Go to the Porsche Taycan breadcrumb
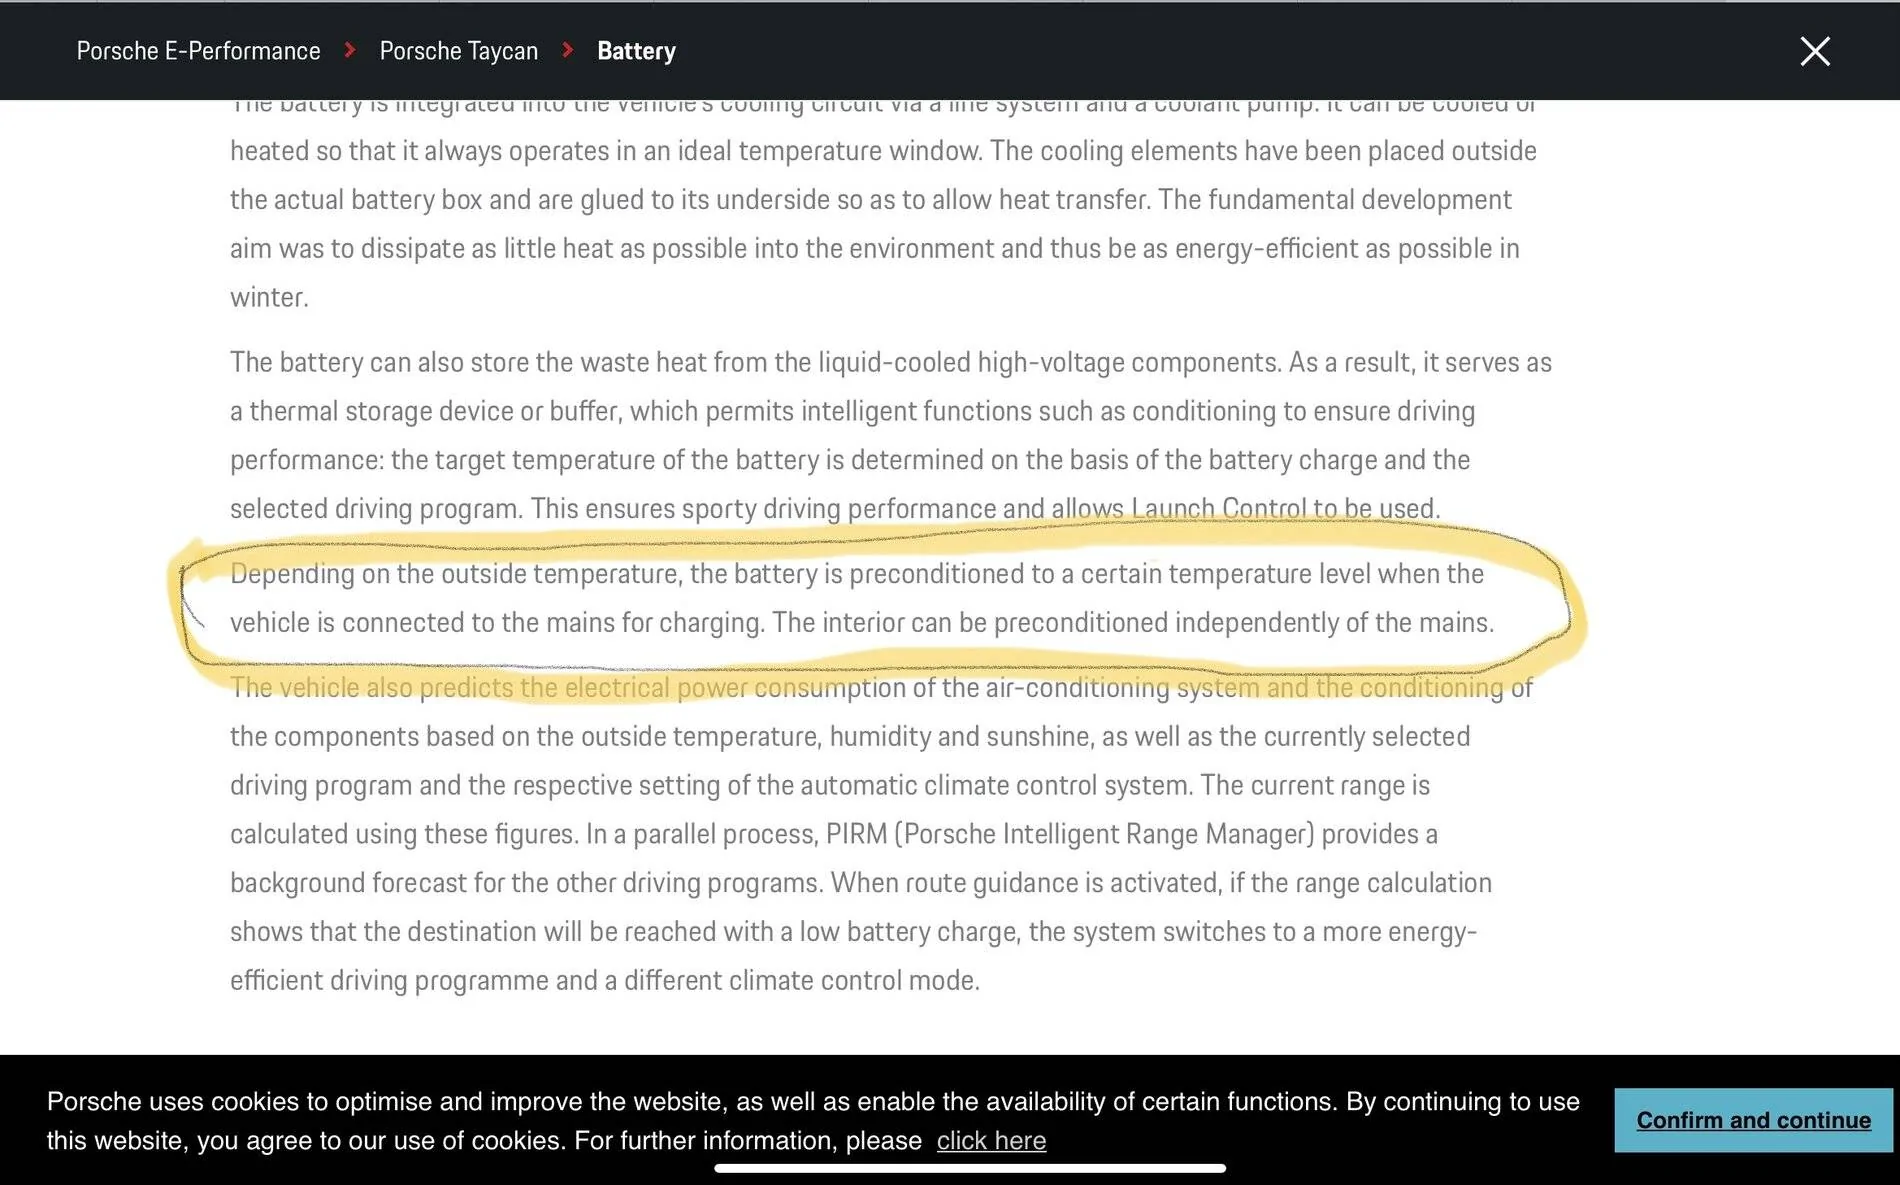1900x1185 pixels. 459,51
